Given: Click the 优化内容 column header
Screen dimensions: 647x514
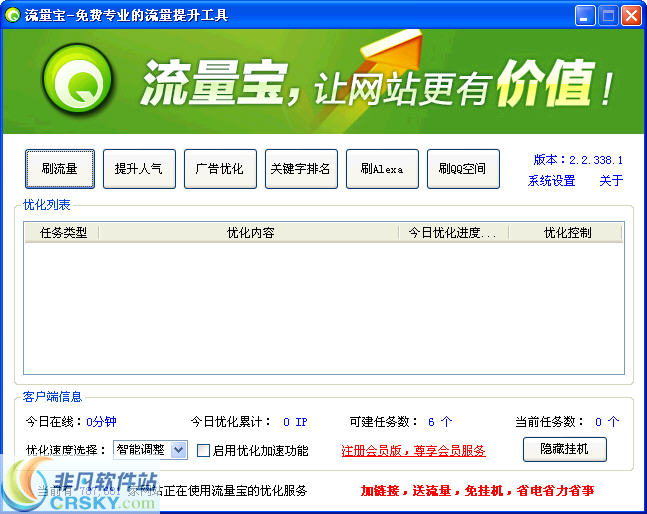Looking at the screenshot, I should pos(249,233).
